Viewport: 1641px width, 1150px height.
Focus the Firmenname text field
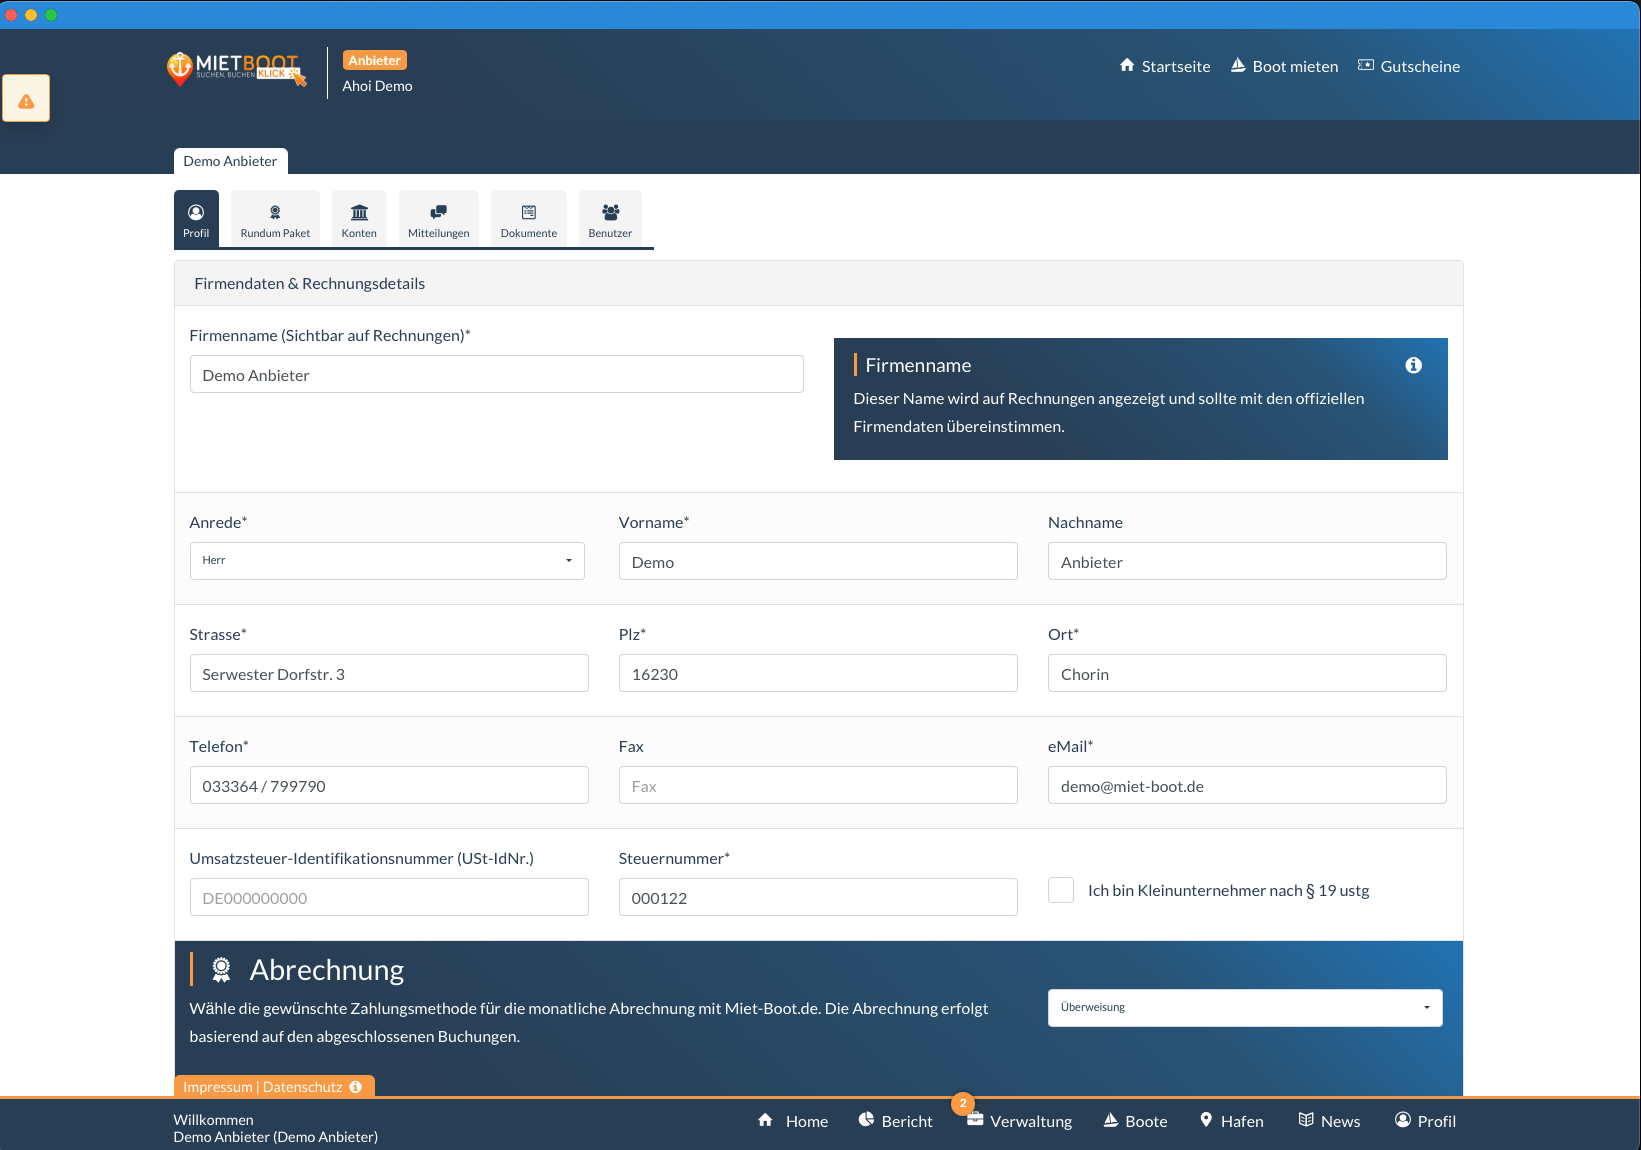(496, 375)
